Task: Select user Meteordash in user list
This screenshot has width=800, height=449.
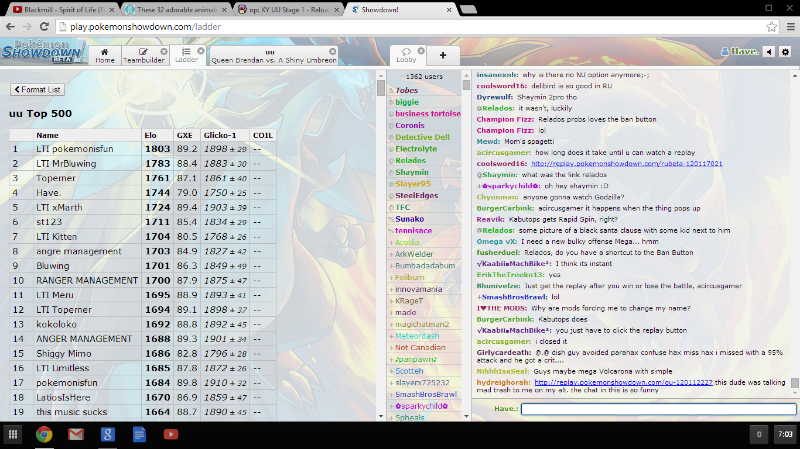Action: (x=417, y=336)
